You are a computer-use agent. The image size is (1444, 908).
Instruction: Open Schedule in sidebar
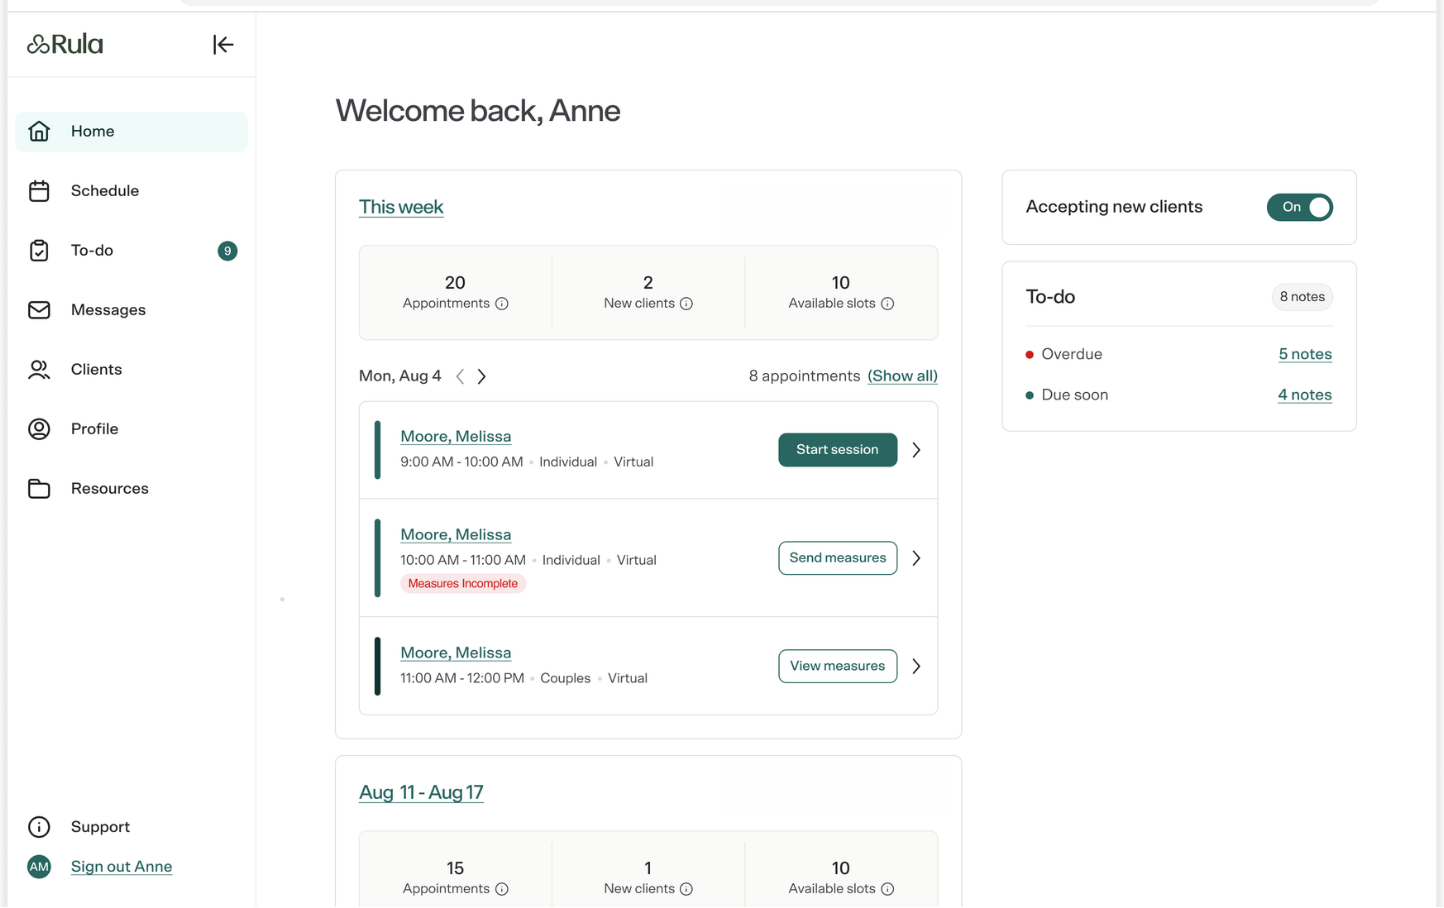[131, 191]
